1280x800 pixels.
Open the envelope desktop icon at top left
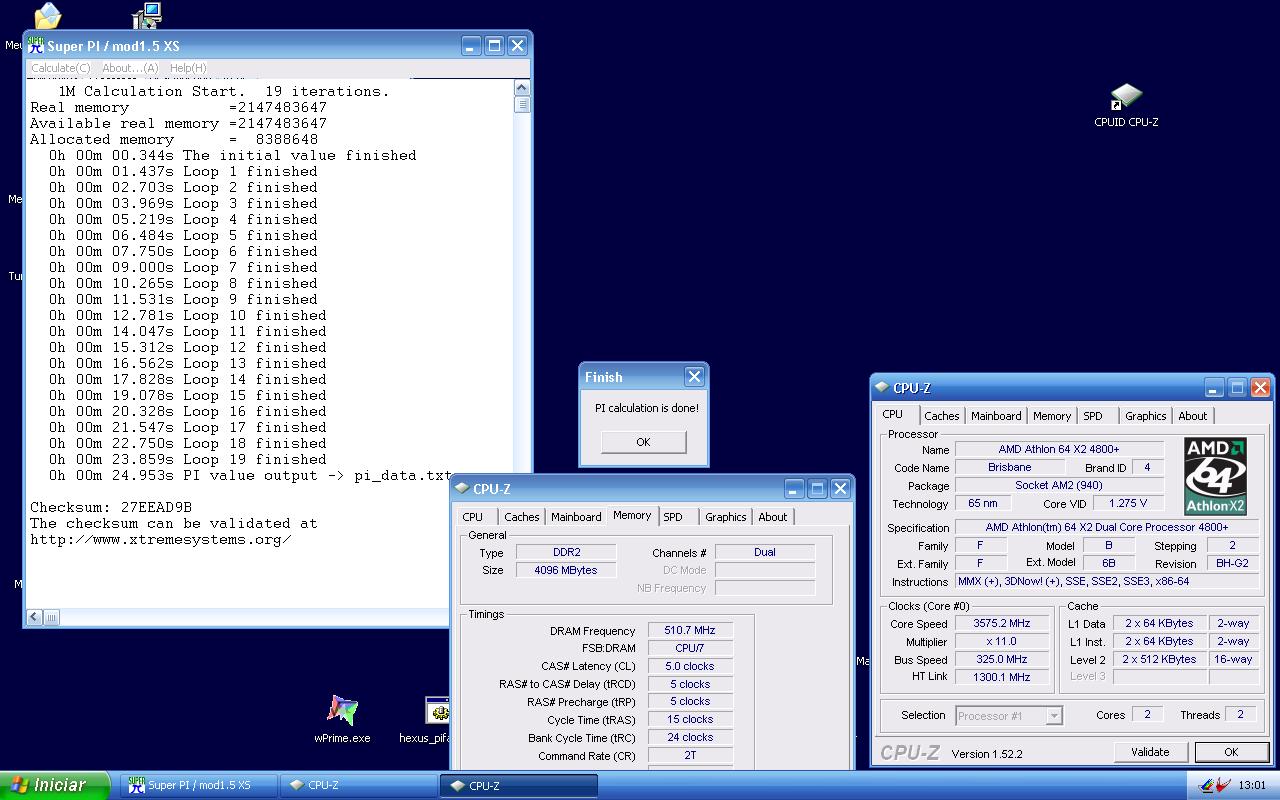tap(47, 15)
